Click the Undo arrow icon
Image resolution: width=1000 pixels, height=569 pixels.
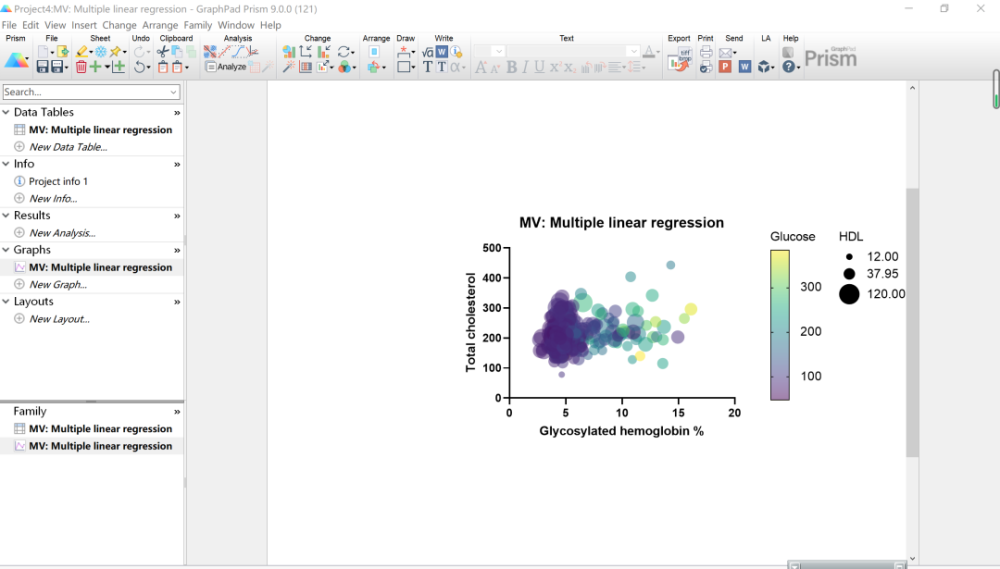139,66
